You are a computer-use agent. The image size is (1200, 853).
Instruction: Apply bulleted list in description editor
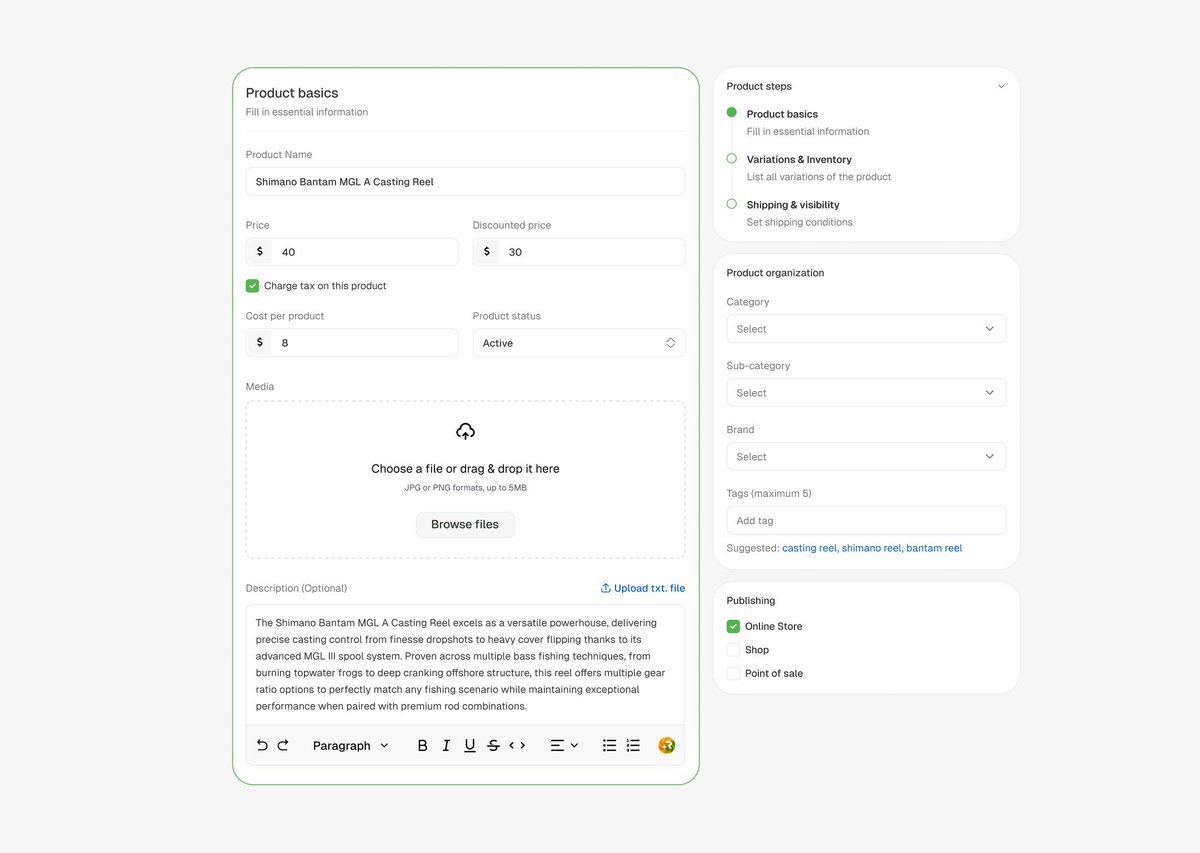pyautogui.click(x=609, y=745)
